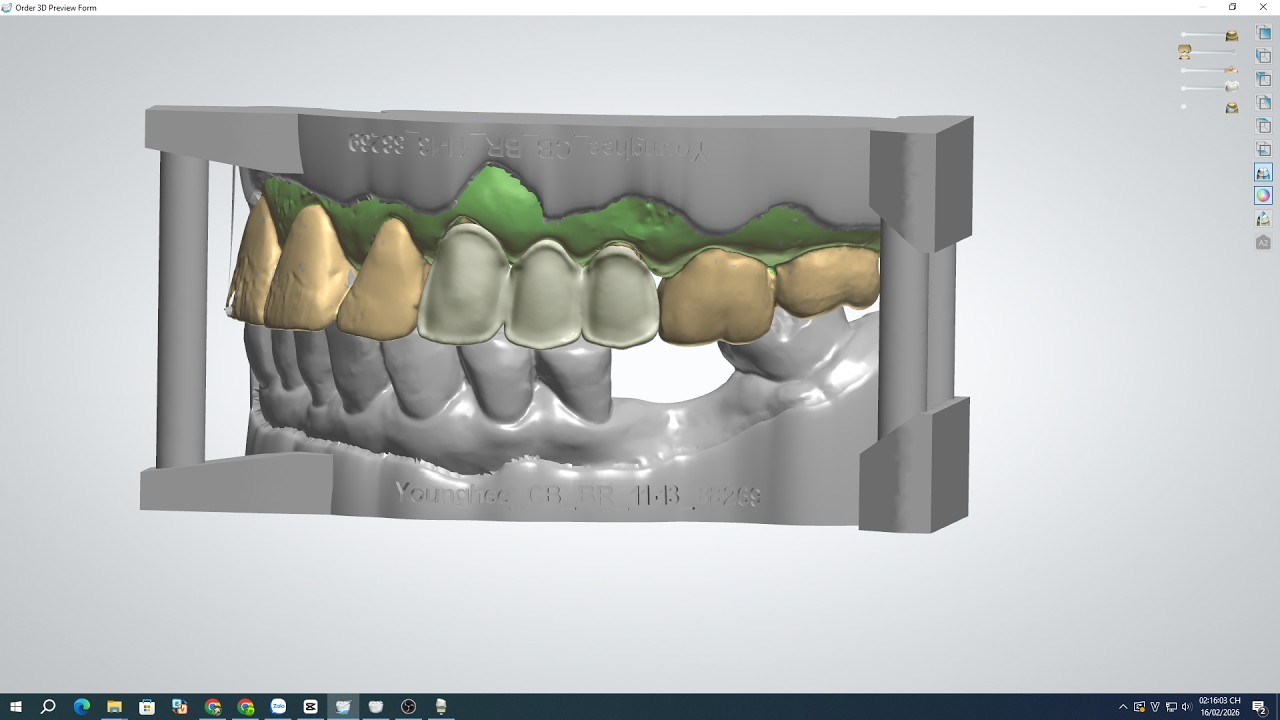
Task: Adjust the white crown transparency slider
Action: click(x=1204, y=88)
